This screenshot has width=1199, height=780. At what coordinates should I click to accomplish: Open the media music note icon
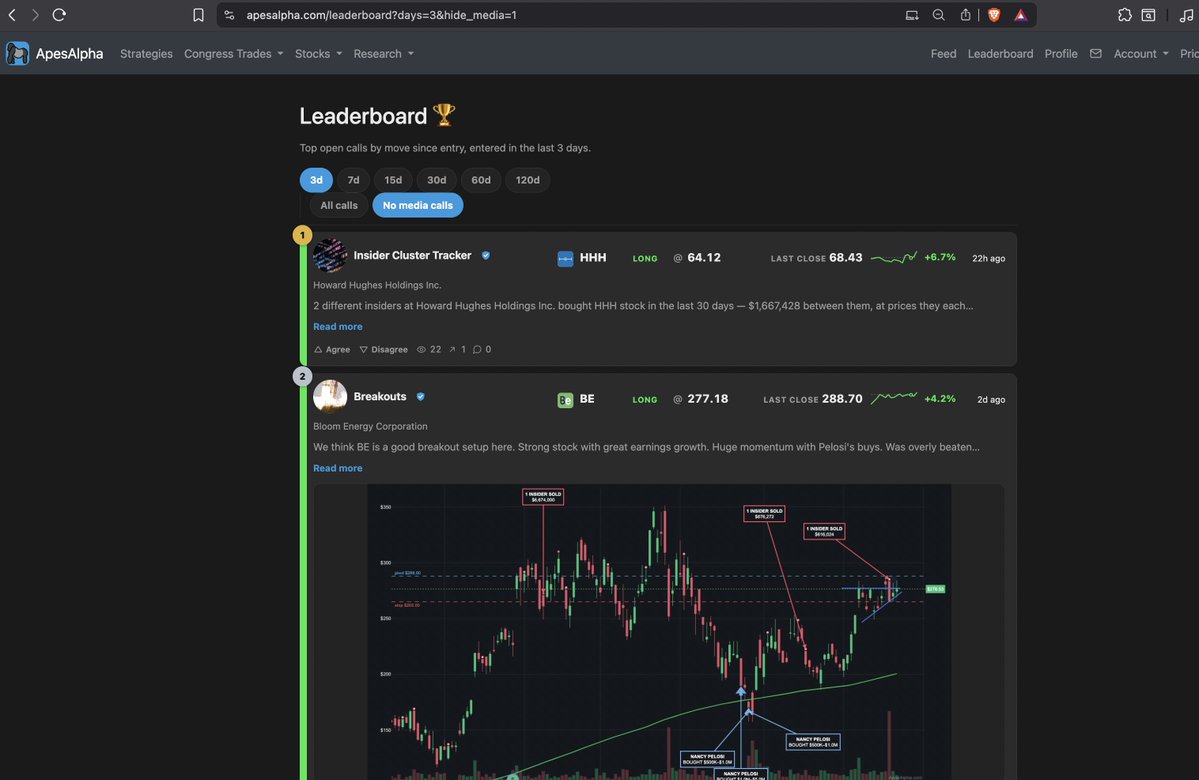1186,15
